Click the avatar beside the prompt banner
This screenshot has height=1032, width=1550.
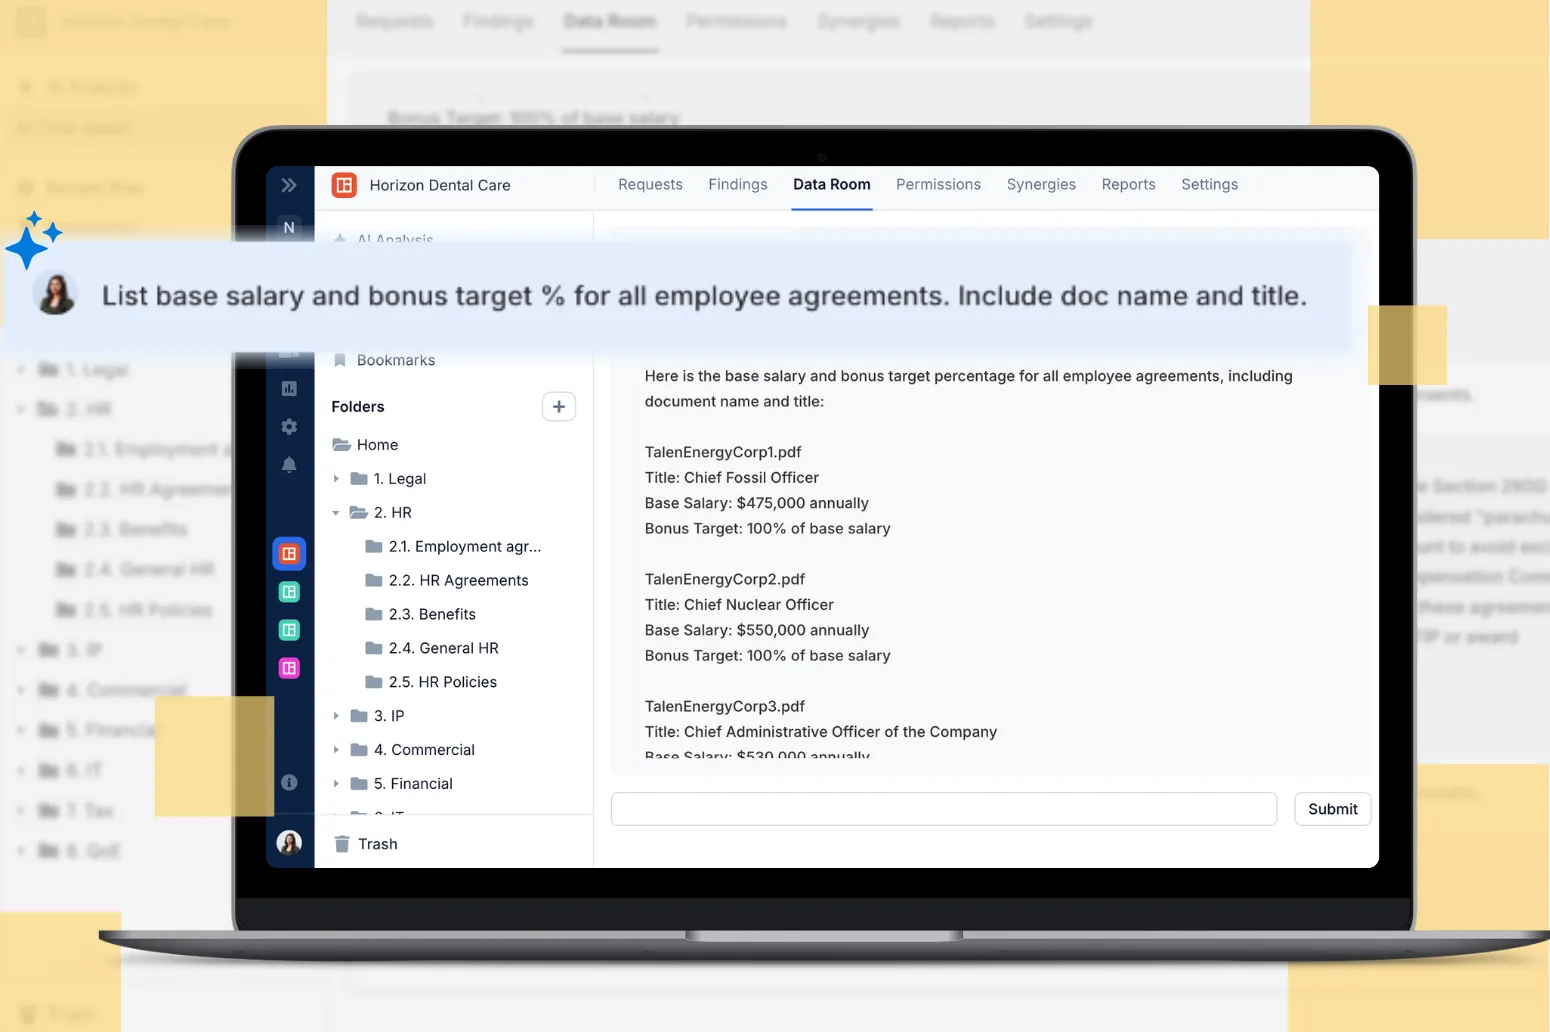55,295
